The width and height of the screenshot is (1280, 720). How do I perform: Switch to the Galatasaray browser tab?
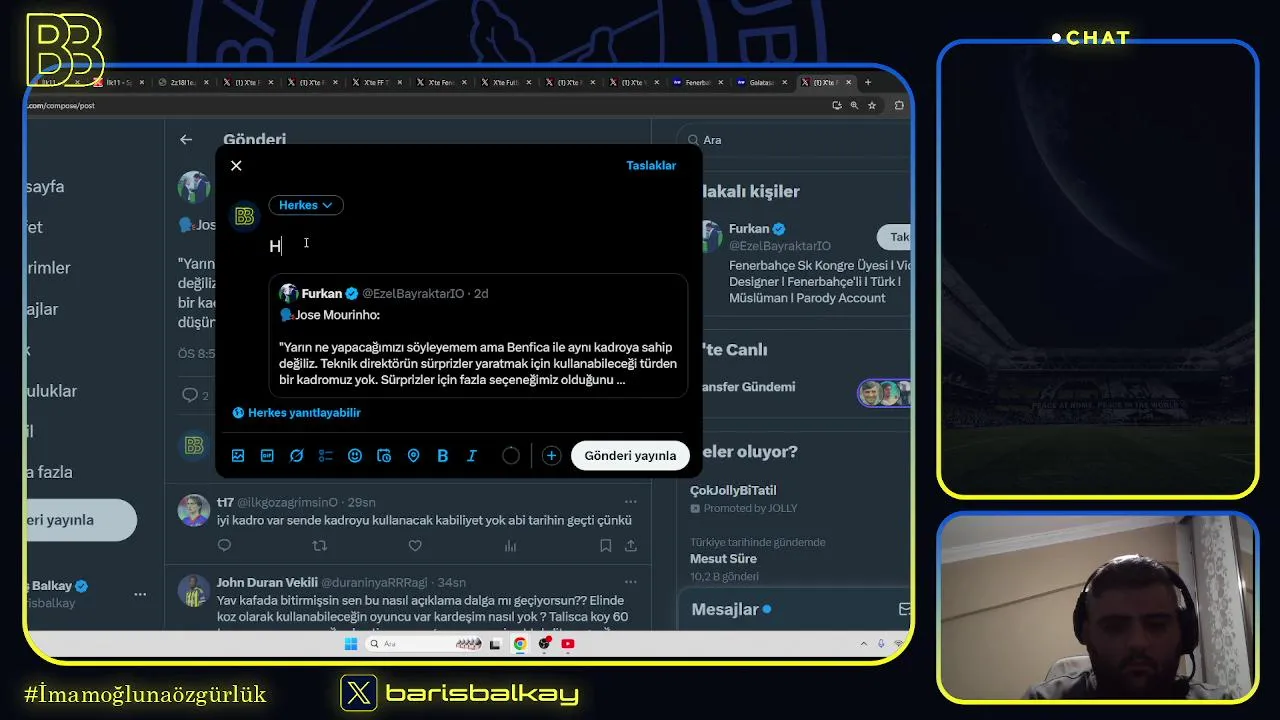(x=762, y=82)
